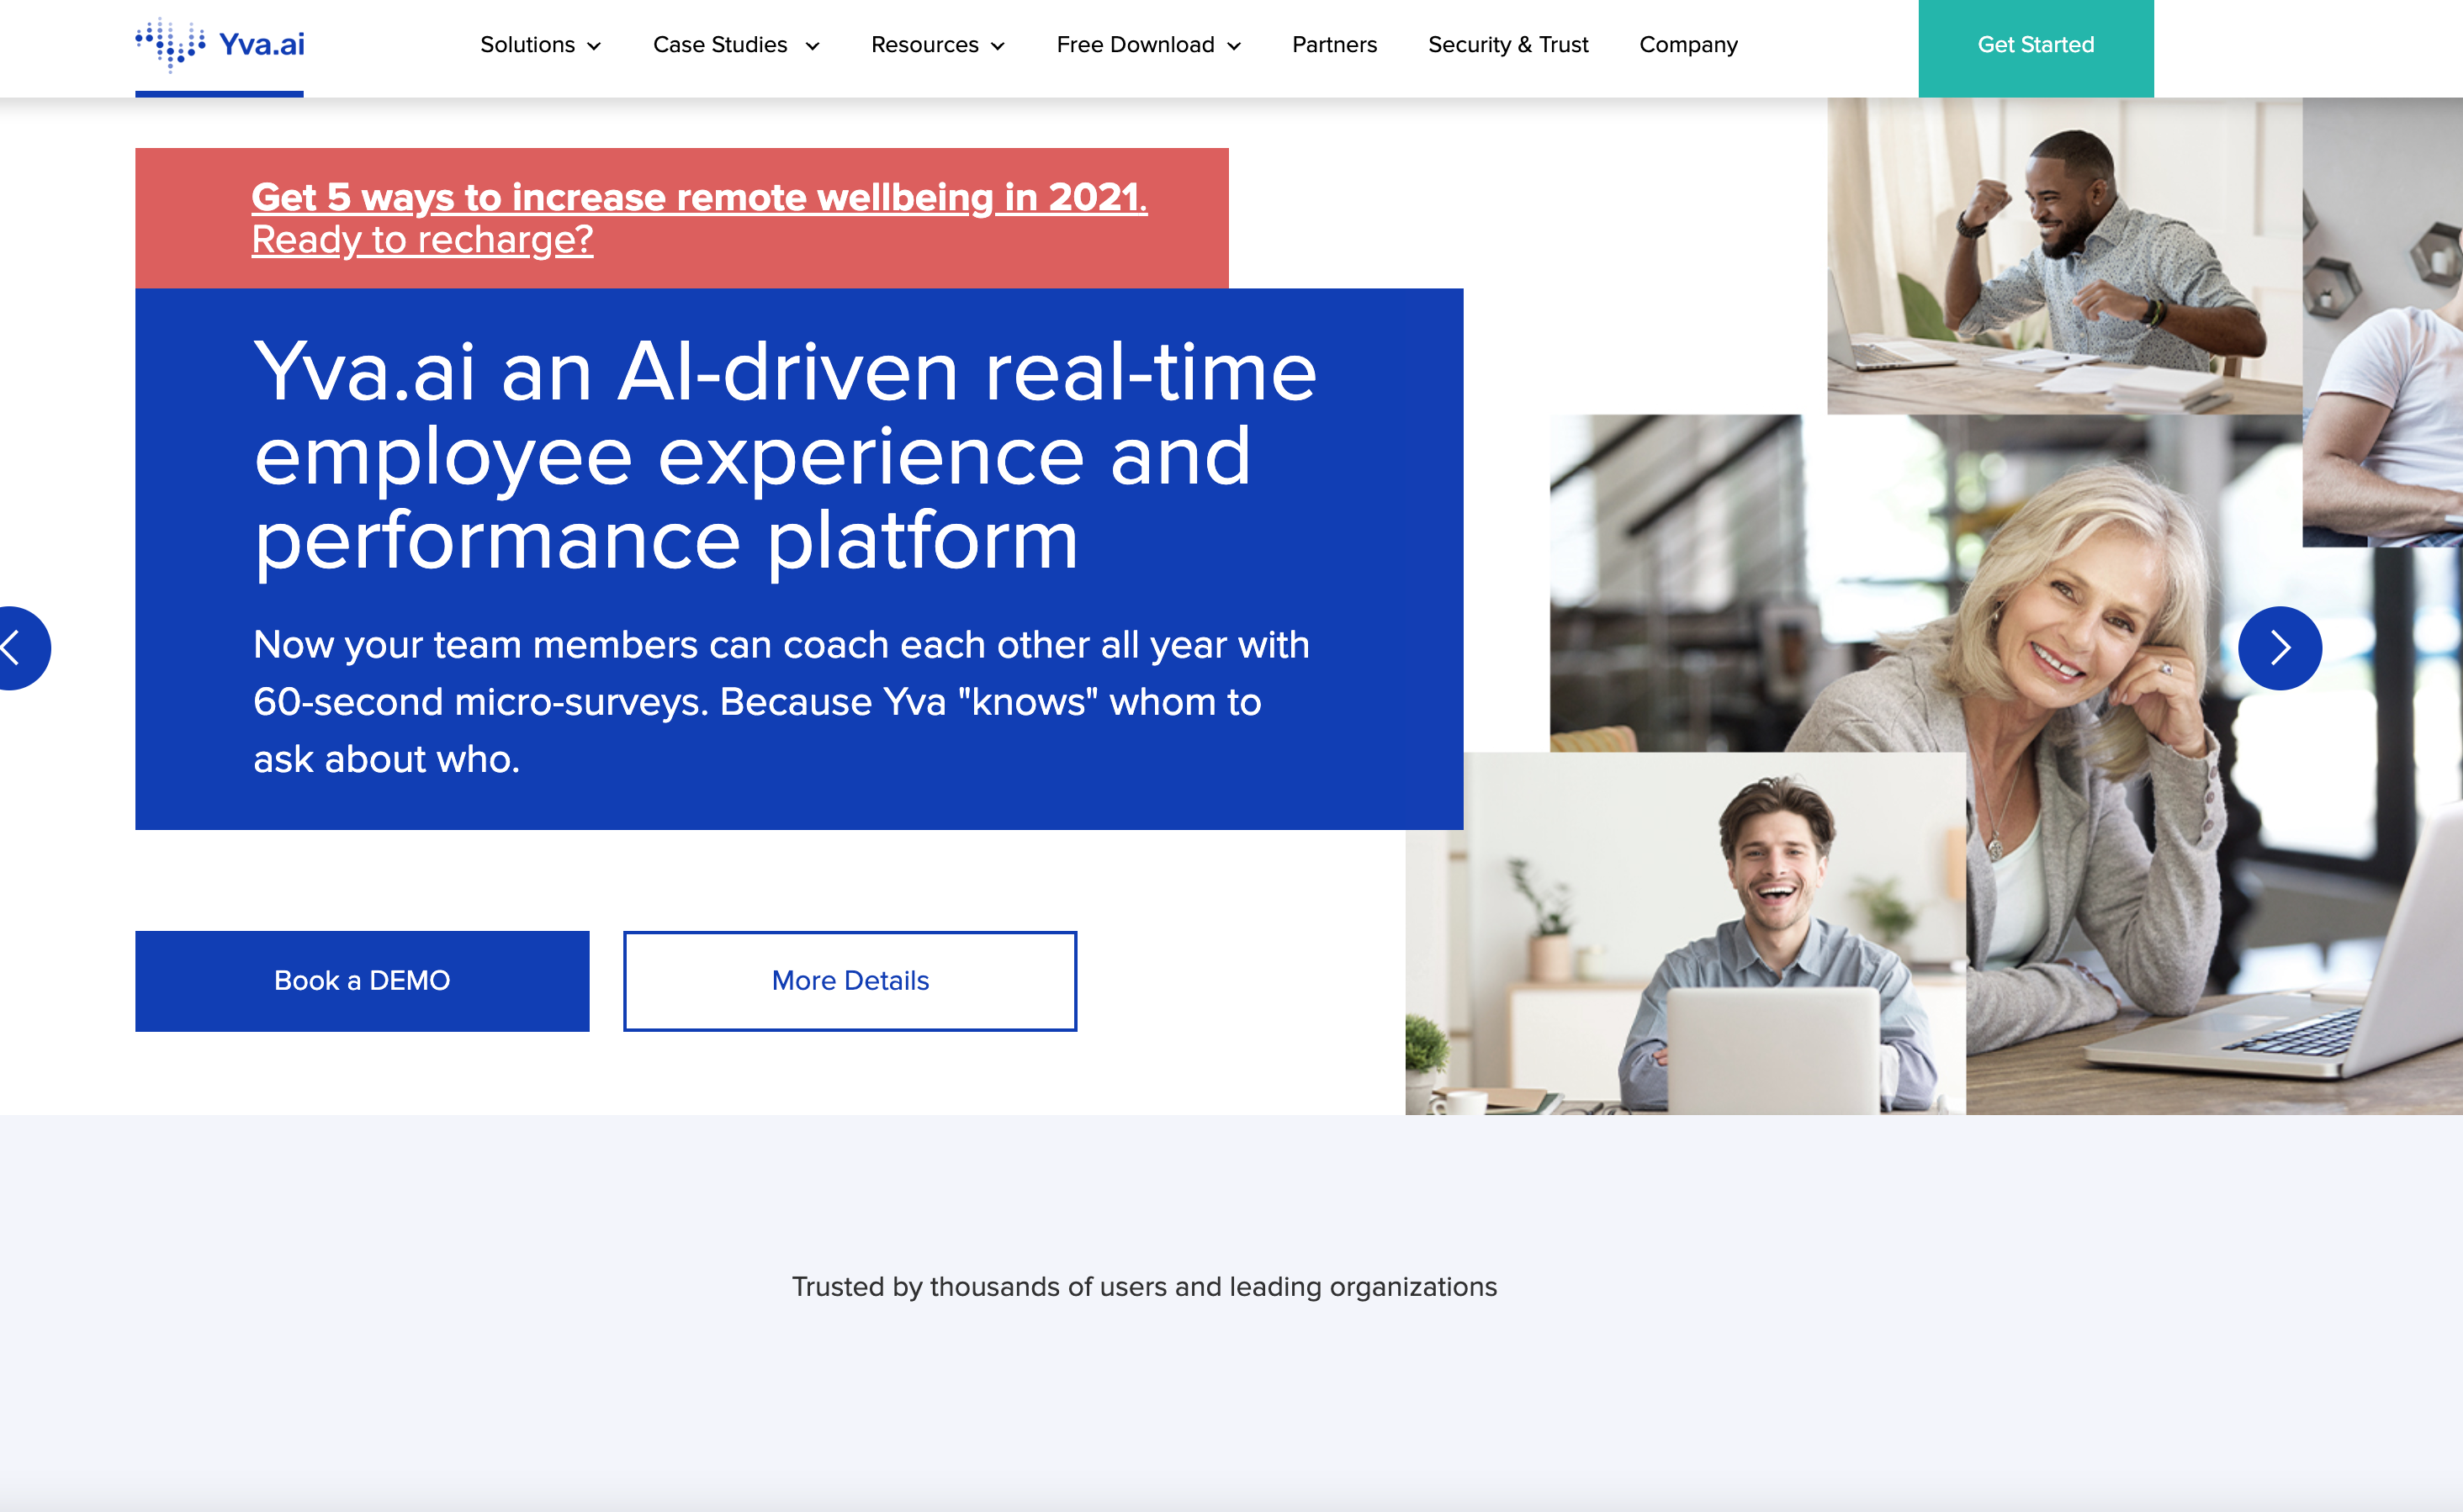Expand the Solutions dropdown chevron
This screenshot has width=2463, height=1512.
click(x=594, y=46)
